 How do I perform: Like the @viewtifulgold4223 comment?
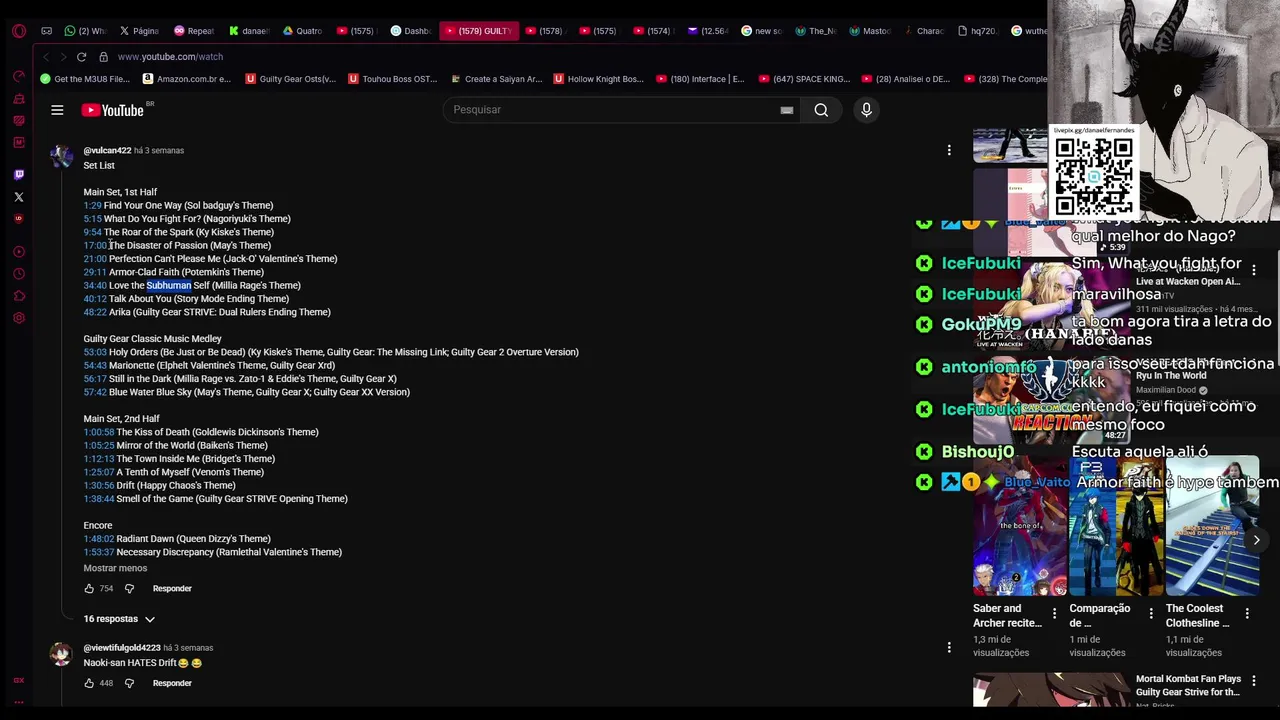pos(89,683)
